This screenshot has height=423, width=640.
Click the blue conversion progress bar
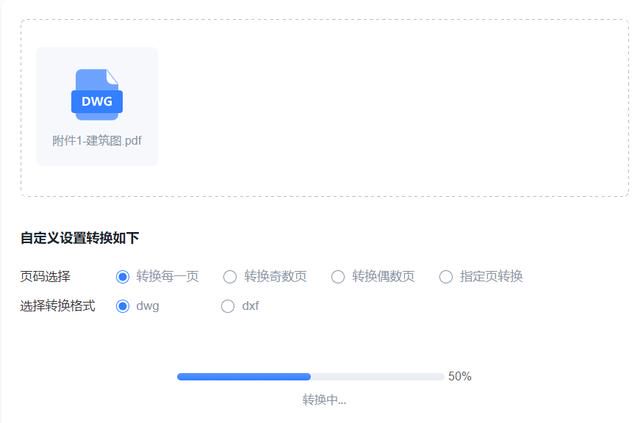(x=244, y=376)
